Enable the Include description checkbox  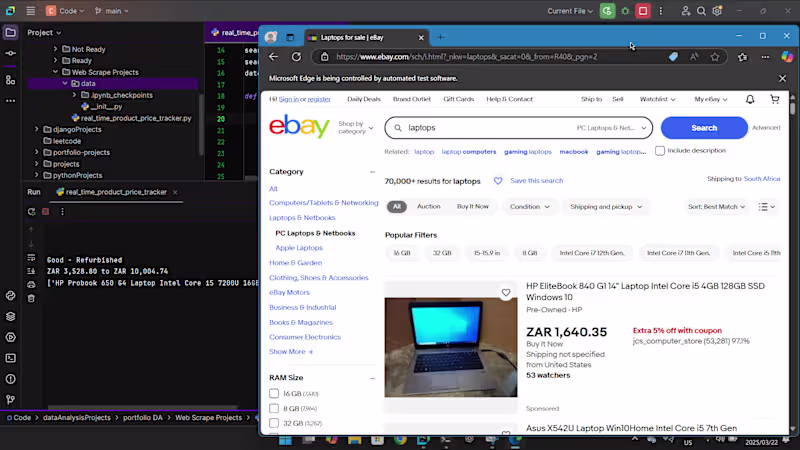[660, 151]
